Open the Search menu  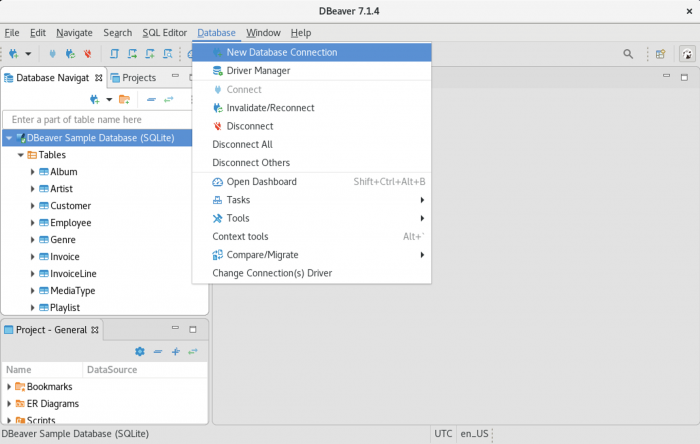click(117, 33)
